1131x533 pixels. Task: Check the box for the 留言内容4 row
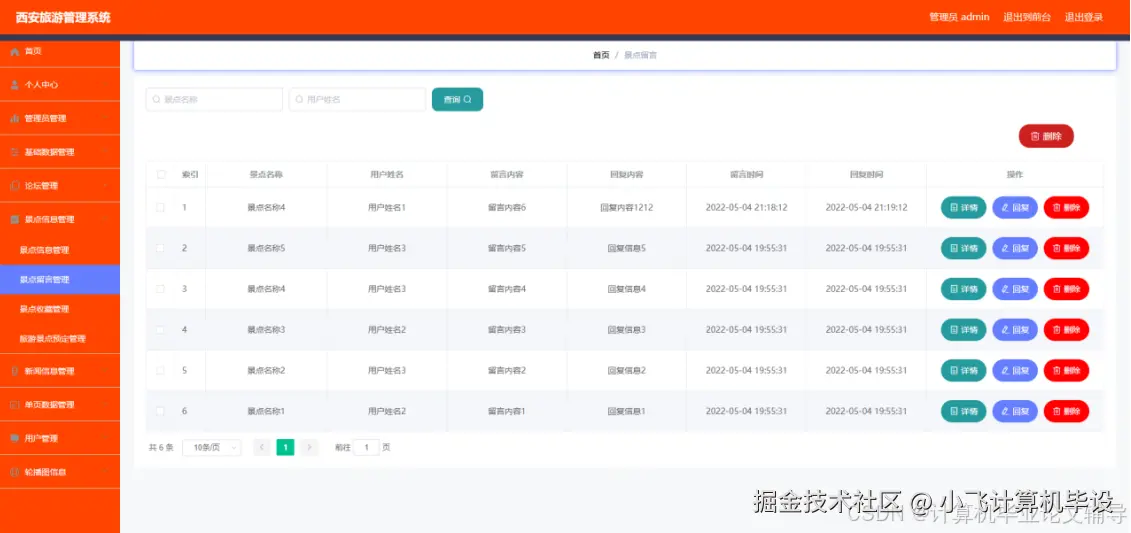coord(161,288)
